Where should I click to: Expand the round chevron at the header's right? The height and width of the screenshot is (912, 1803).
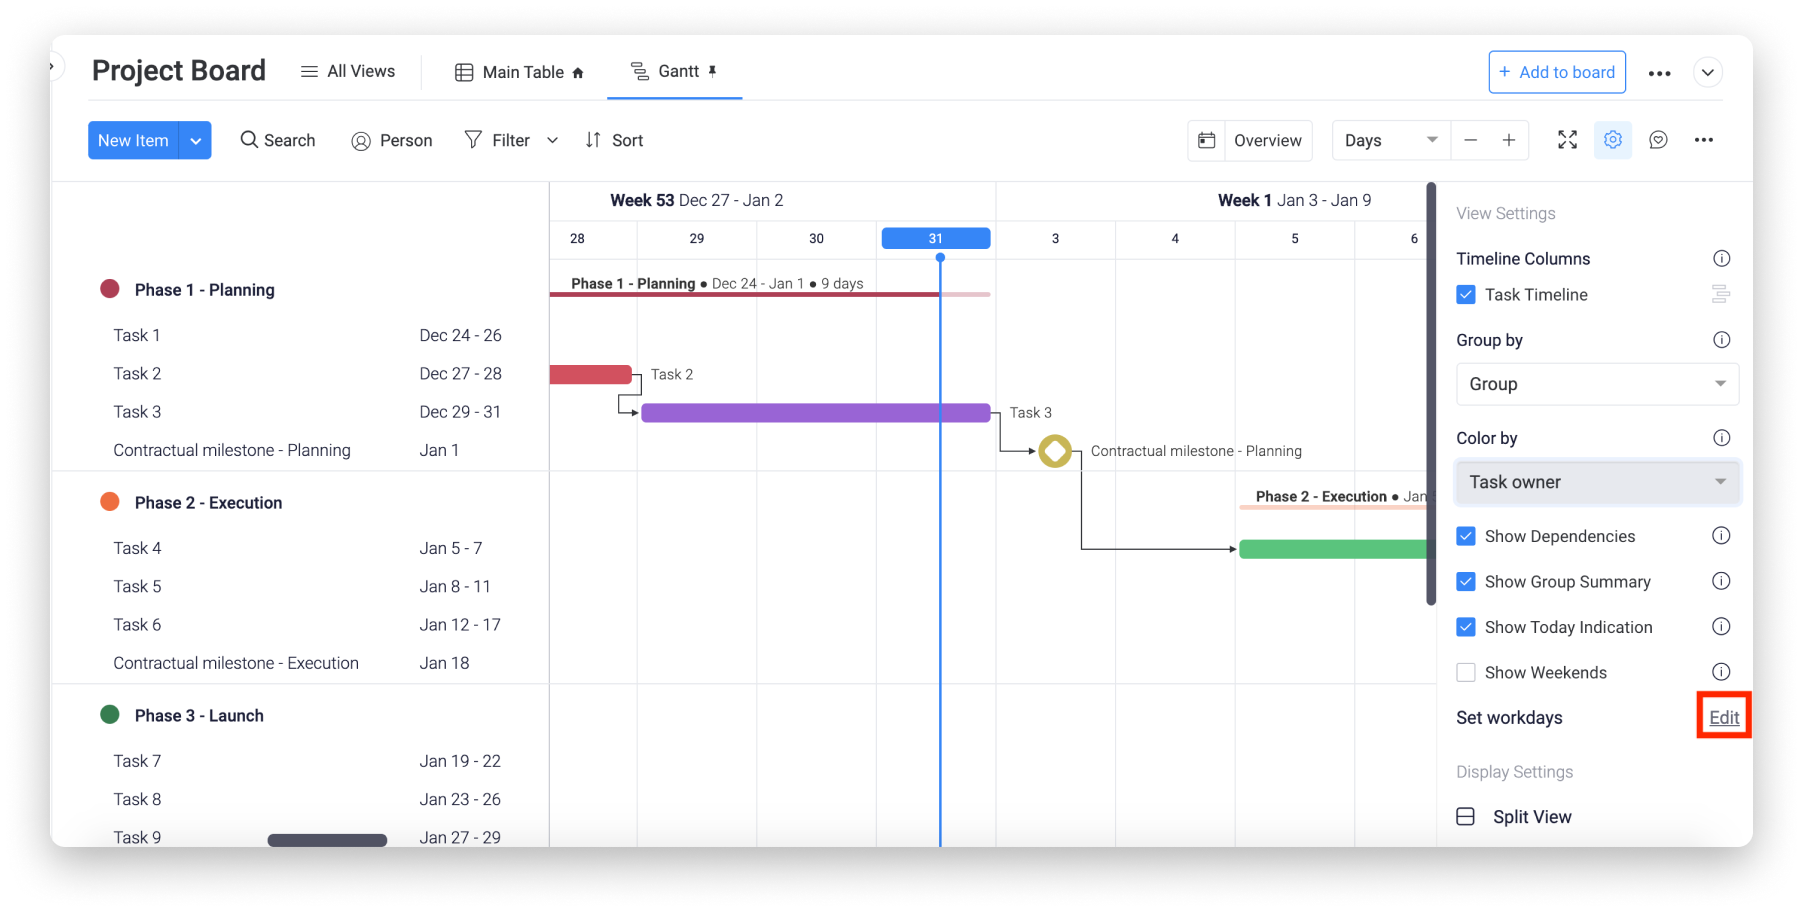coord(1708,72)
